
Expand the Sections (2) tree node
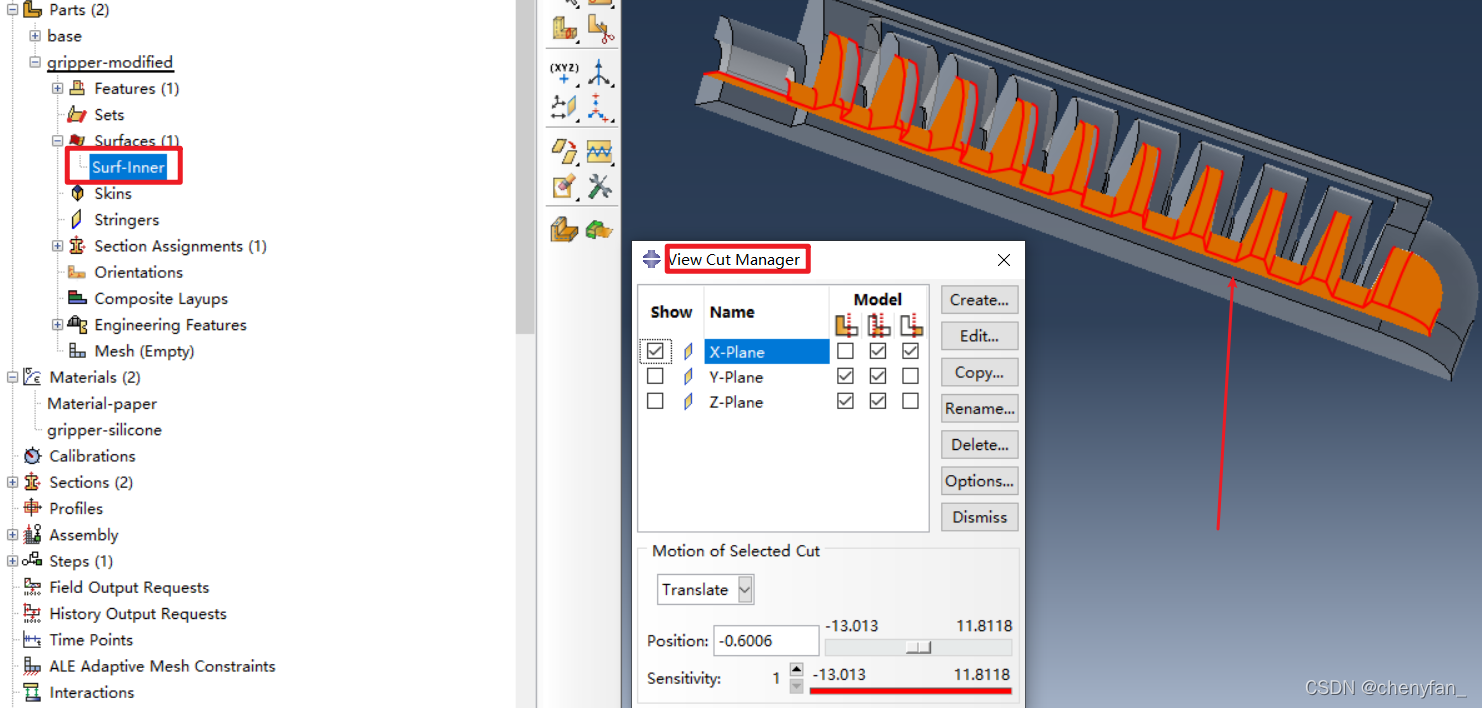coord(12,483)
